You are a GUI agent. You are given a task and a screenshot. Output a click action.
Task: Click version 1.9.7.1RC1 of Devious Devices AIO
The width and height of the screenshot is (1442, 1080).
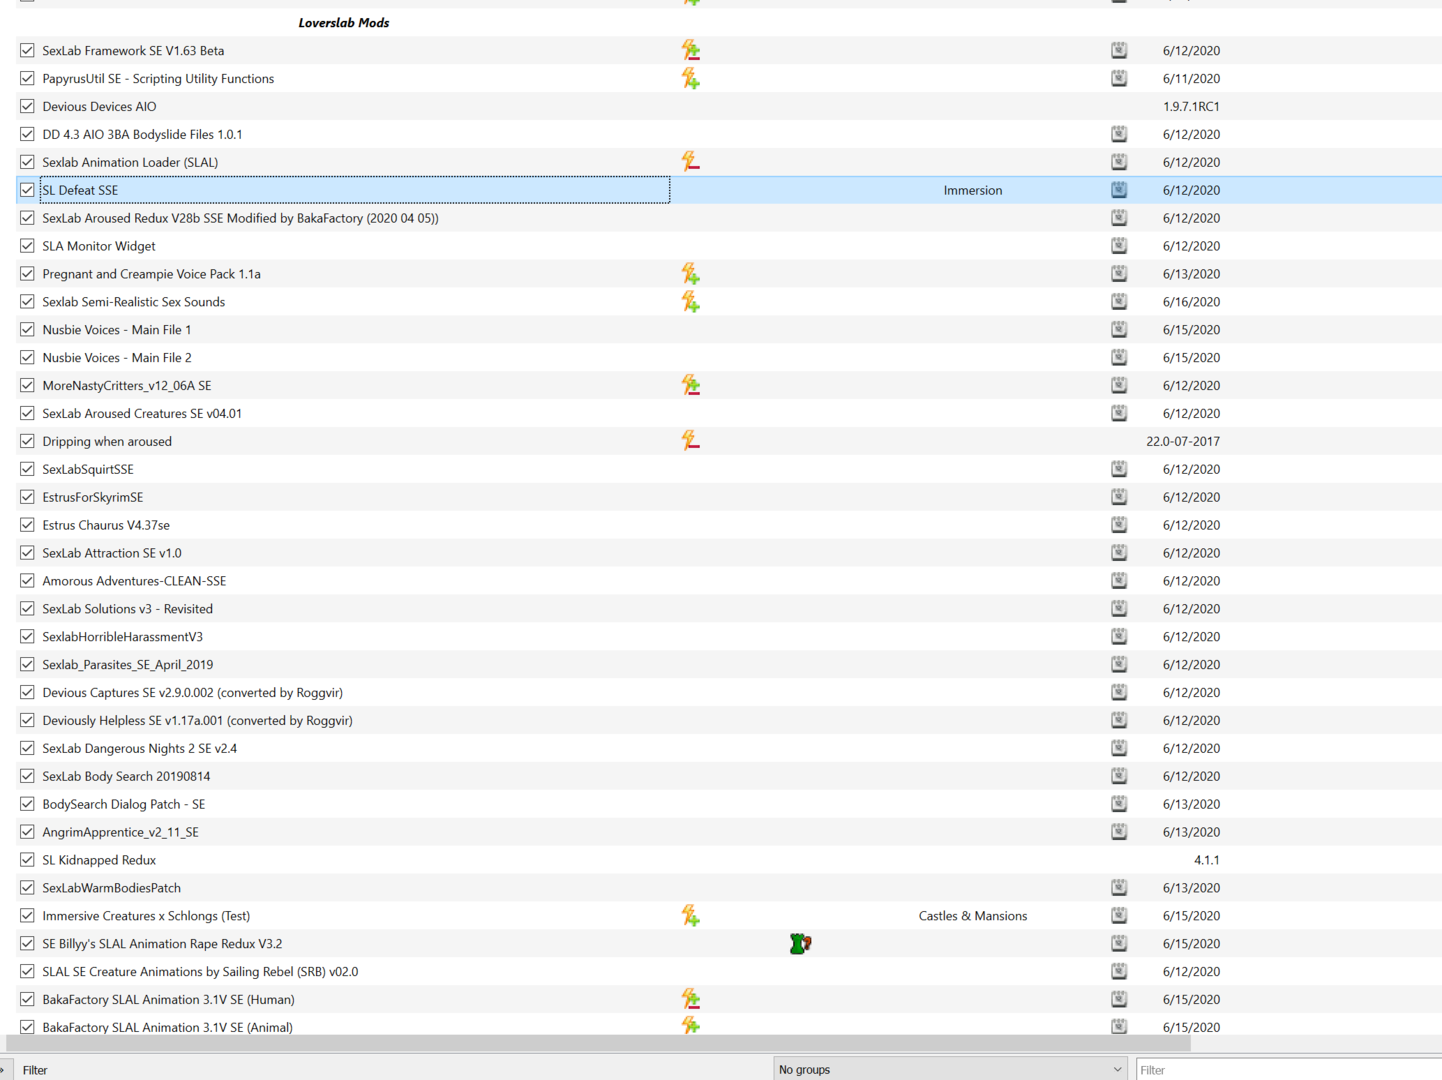coord(1191,106)
